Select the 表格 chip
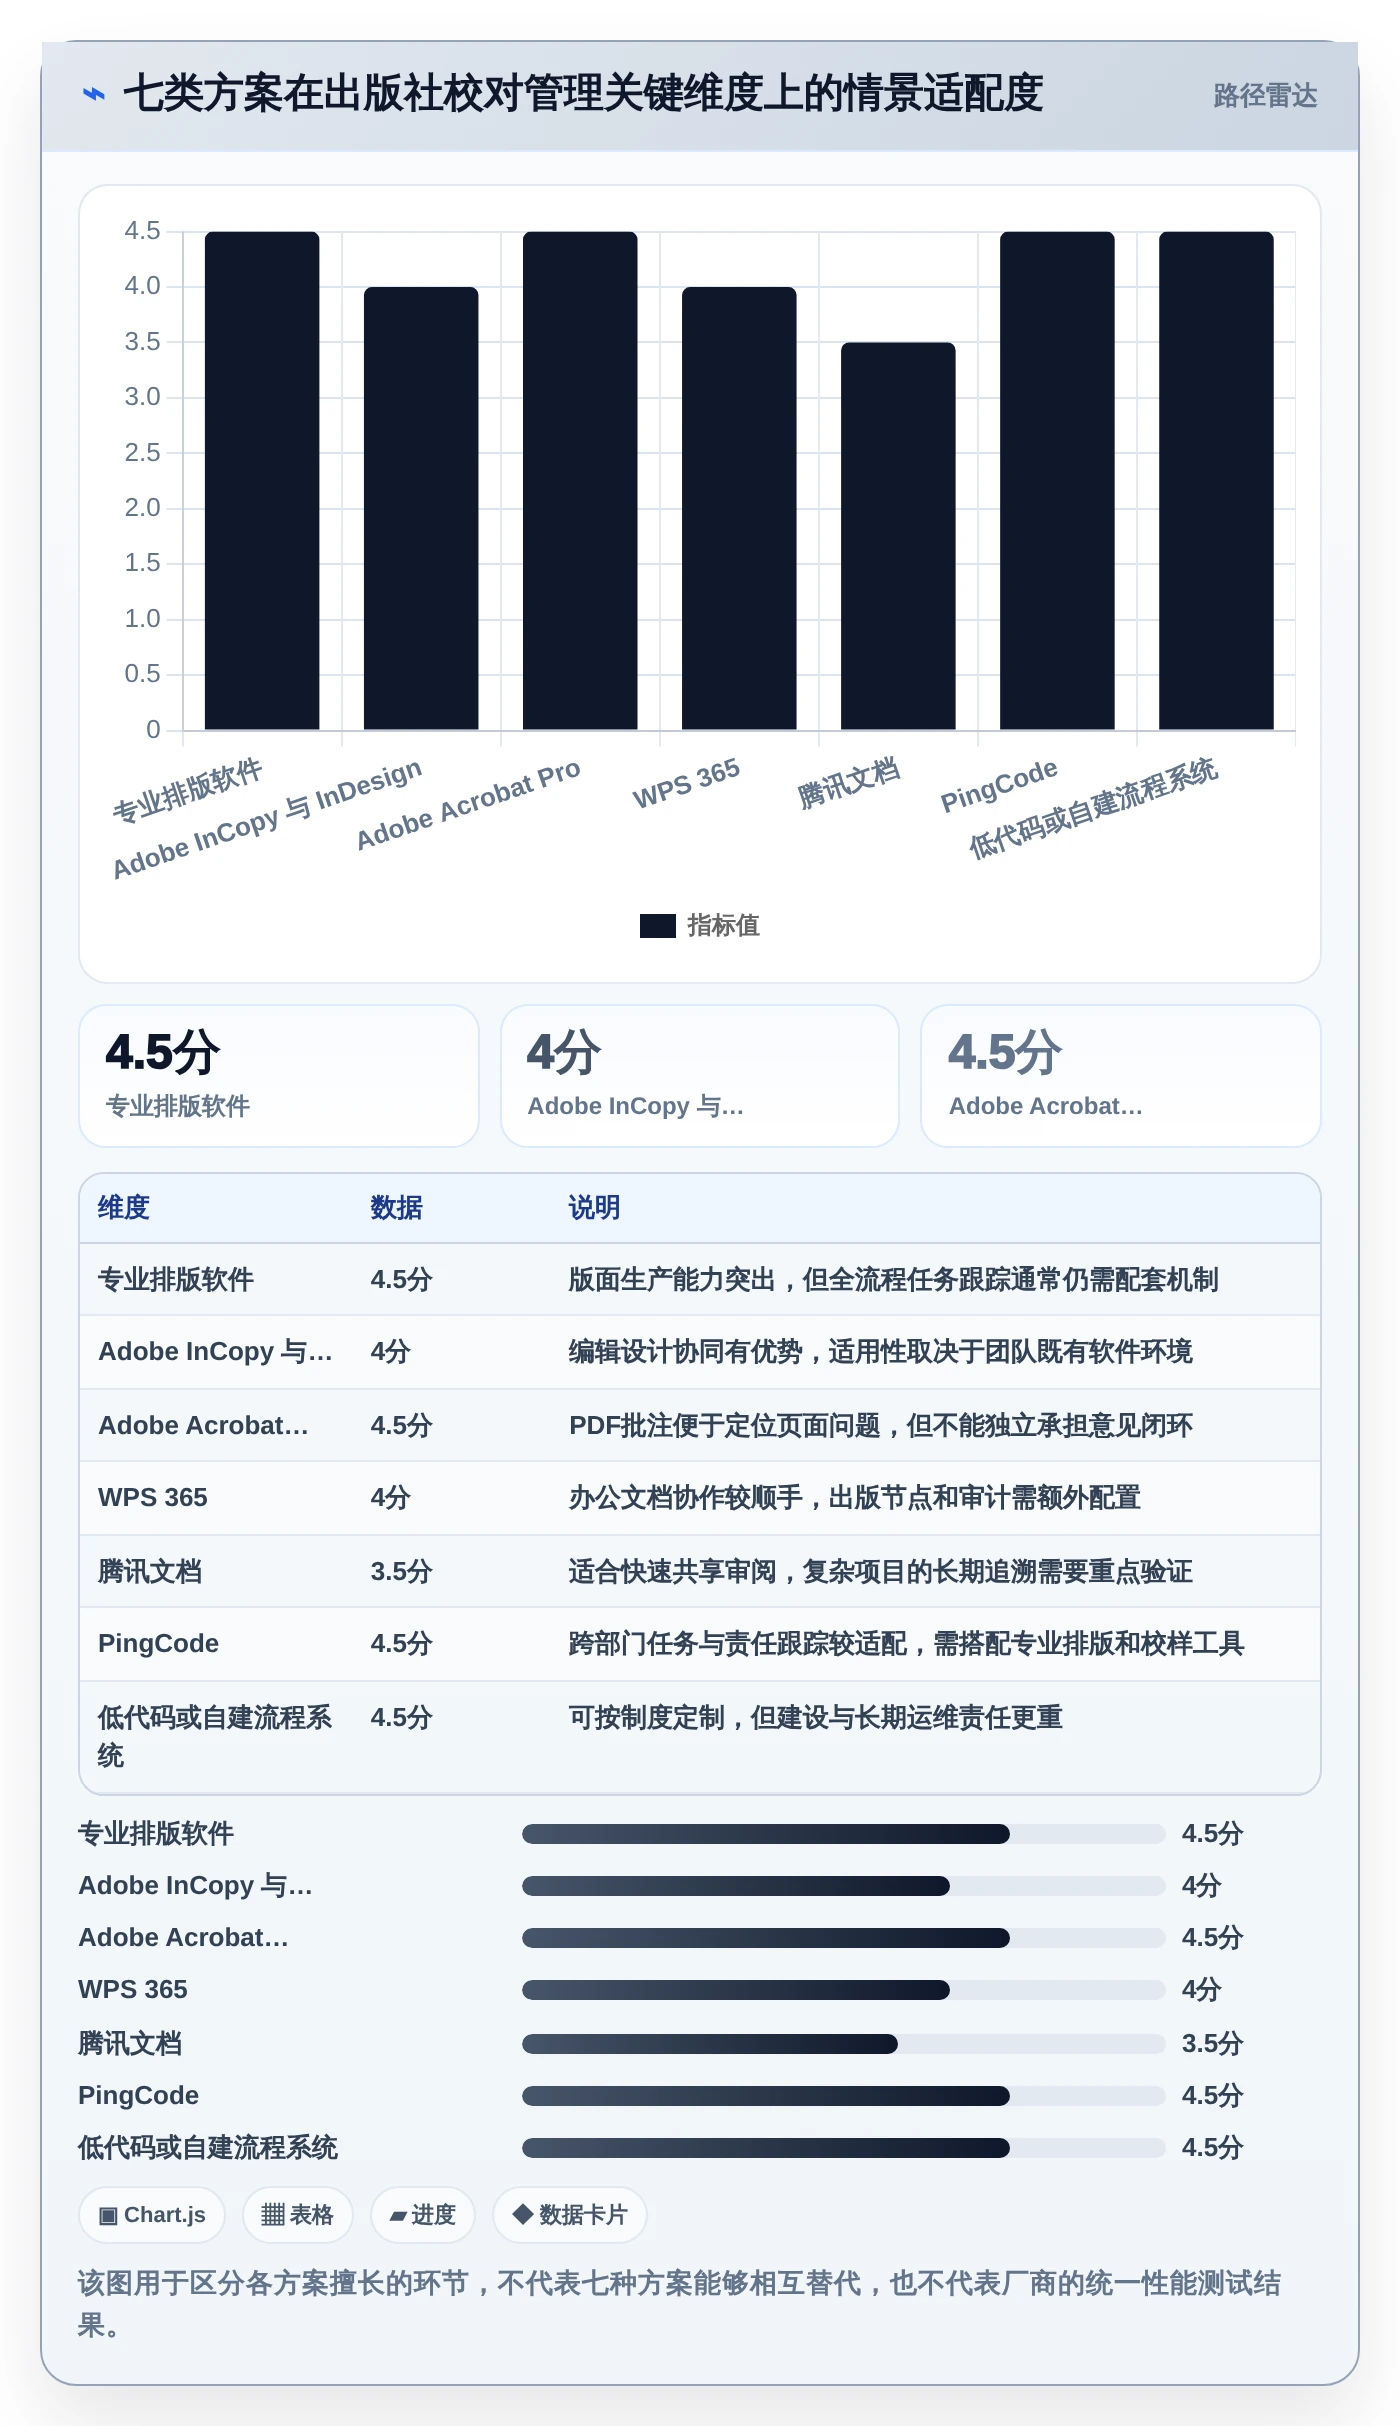This screenshot has width=1400, height=2426. (297, 2215)
